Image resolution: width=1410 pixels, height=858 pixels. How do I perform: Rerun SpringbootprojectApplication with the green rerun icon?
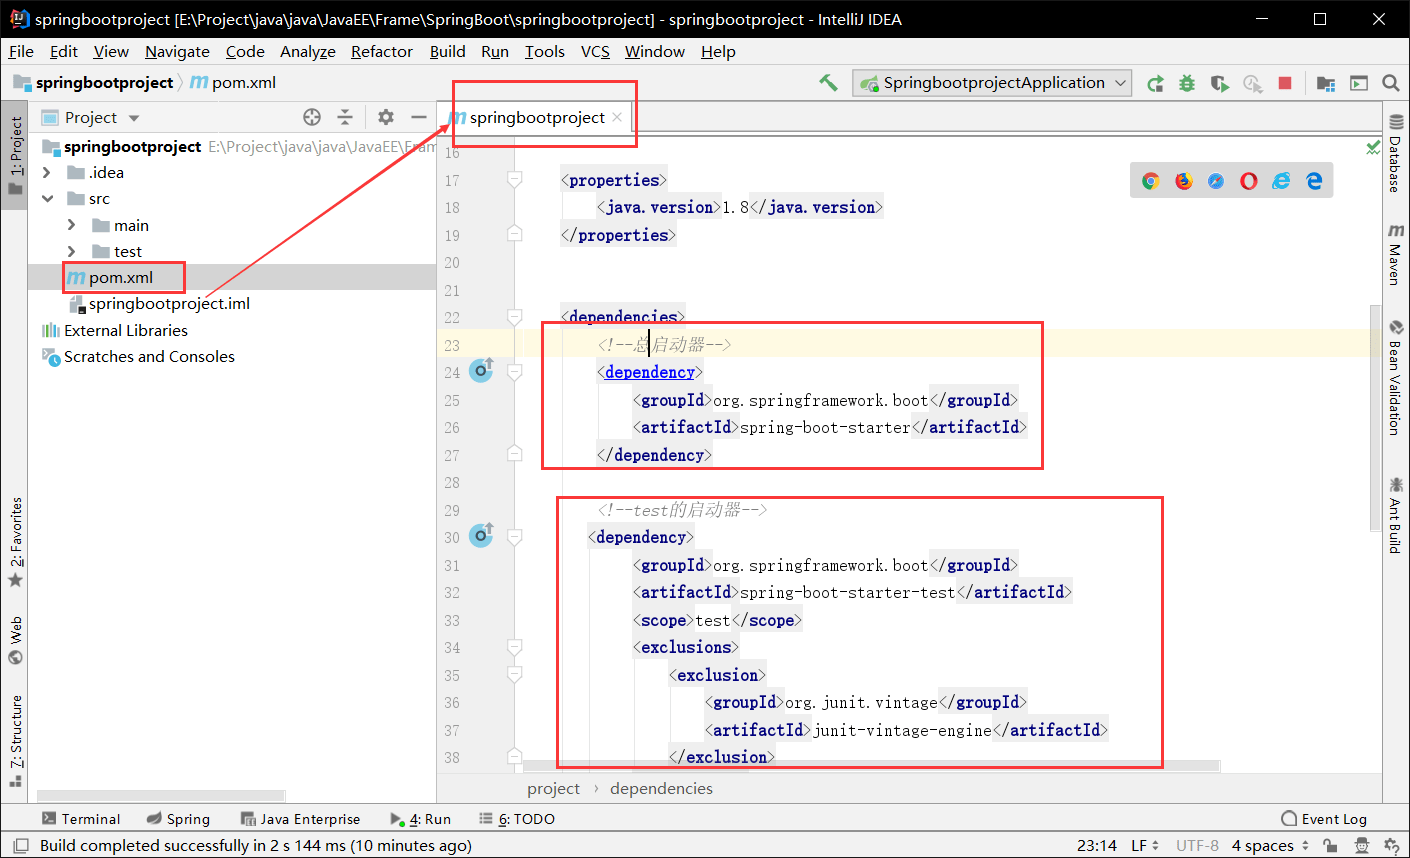(x=1155, y=83)
